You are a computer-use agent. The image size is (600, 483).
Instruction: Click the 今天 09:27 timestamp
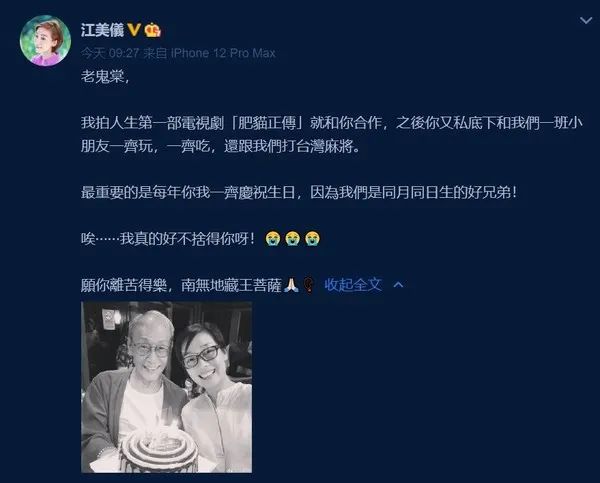110,53
